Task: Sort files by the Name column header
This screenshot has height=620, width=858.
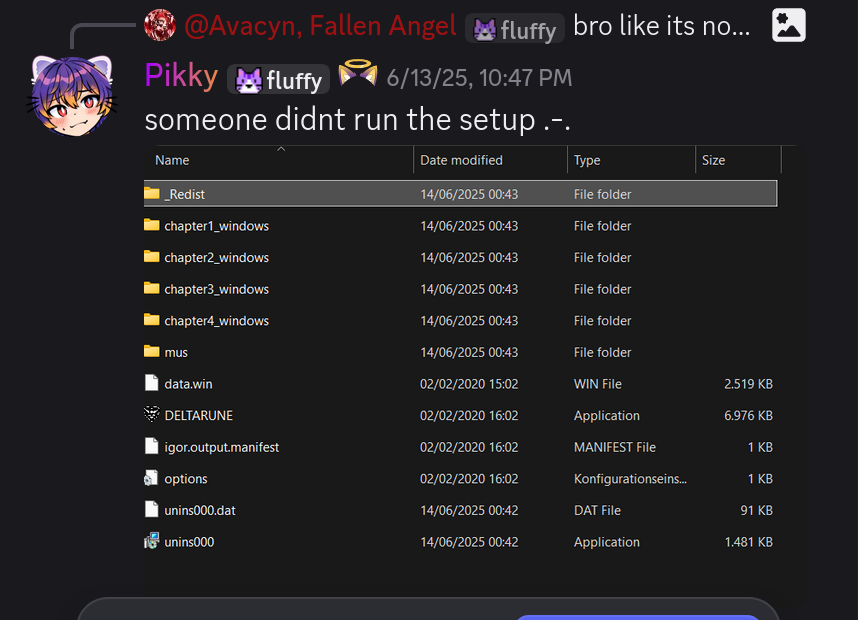Action: tap(172, 160)
